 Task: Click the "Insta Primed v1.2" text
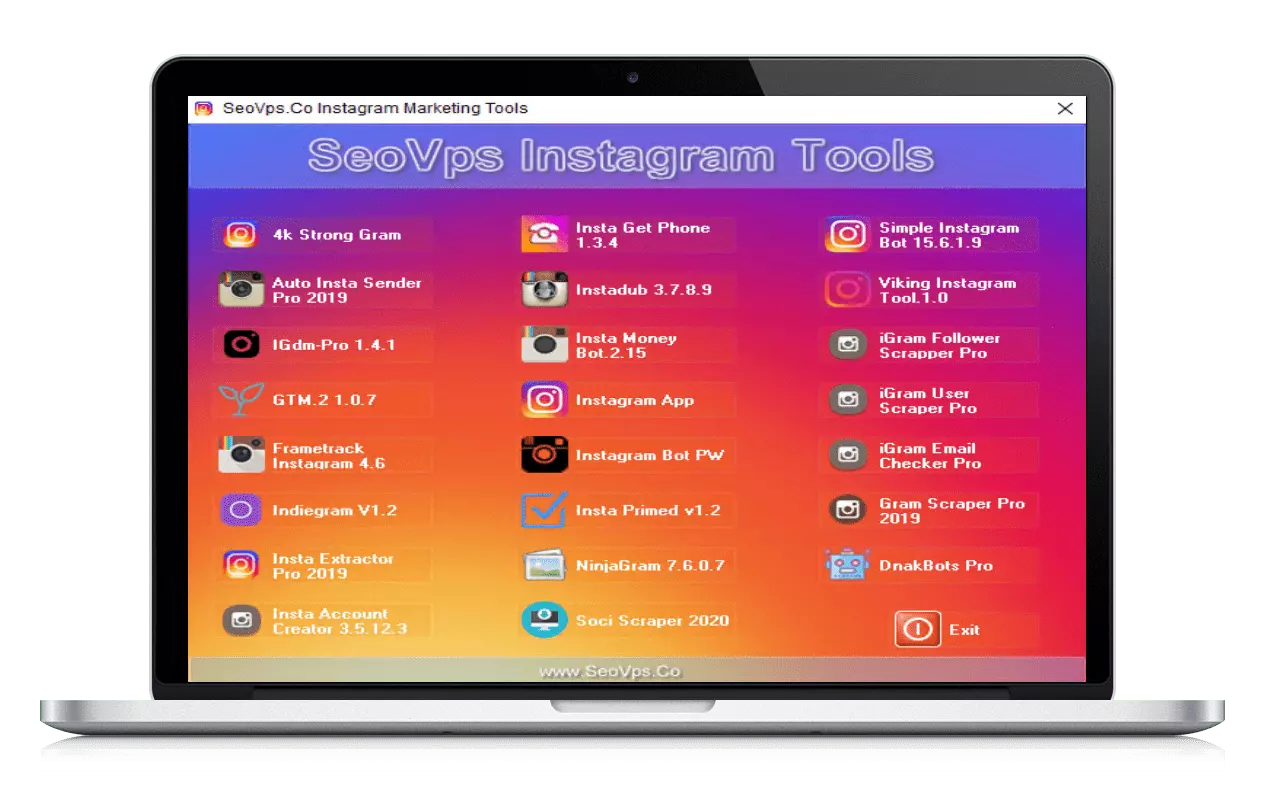pyautogui.click(x=648, y=510)
